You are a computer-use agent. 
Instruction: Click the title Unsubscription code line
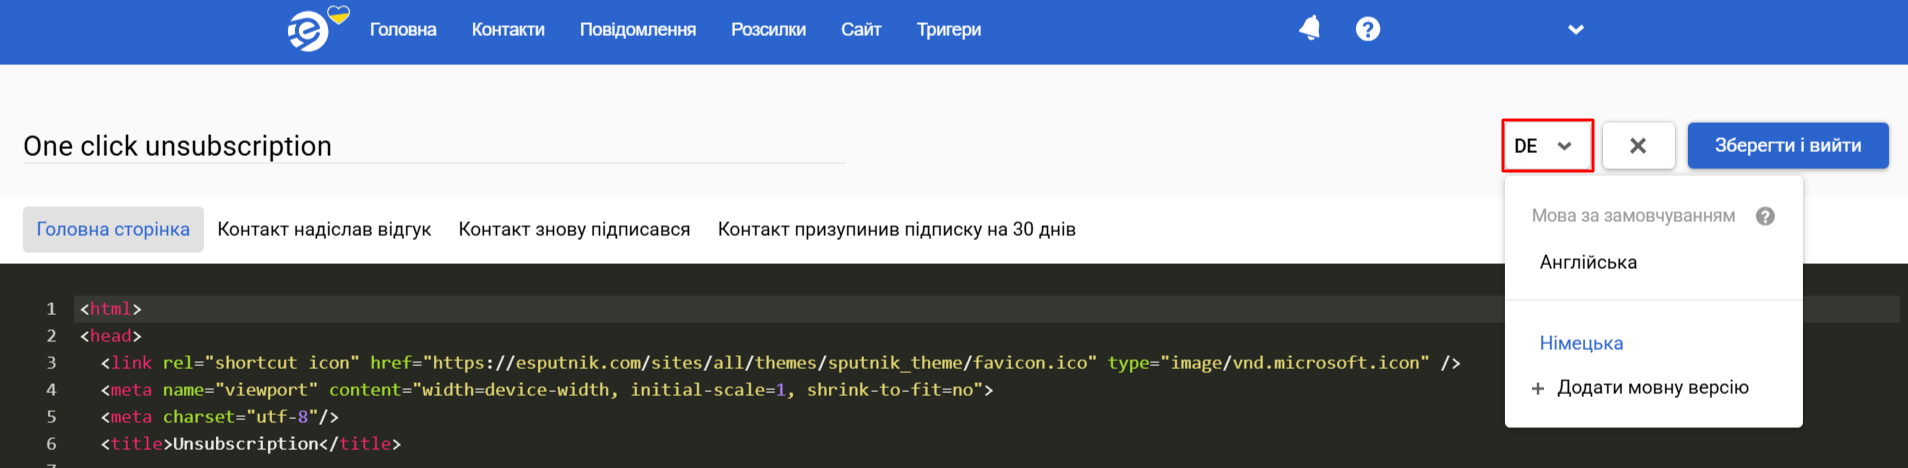(x=251, y=444)
